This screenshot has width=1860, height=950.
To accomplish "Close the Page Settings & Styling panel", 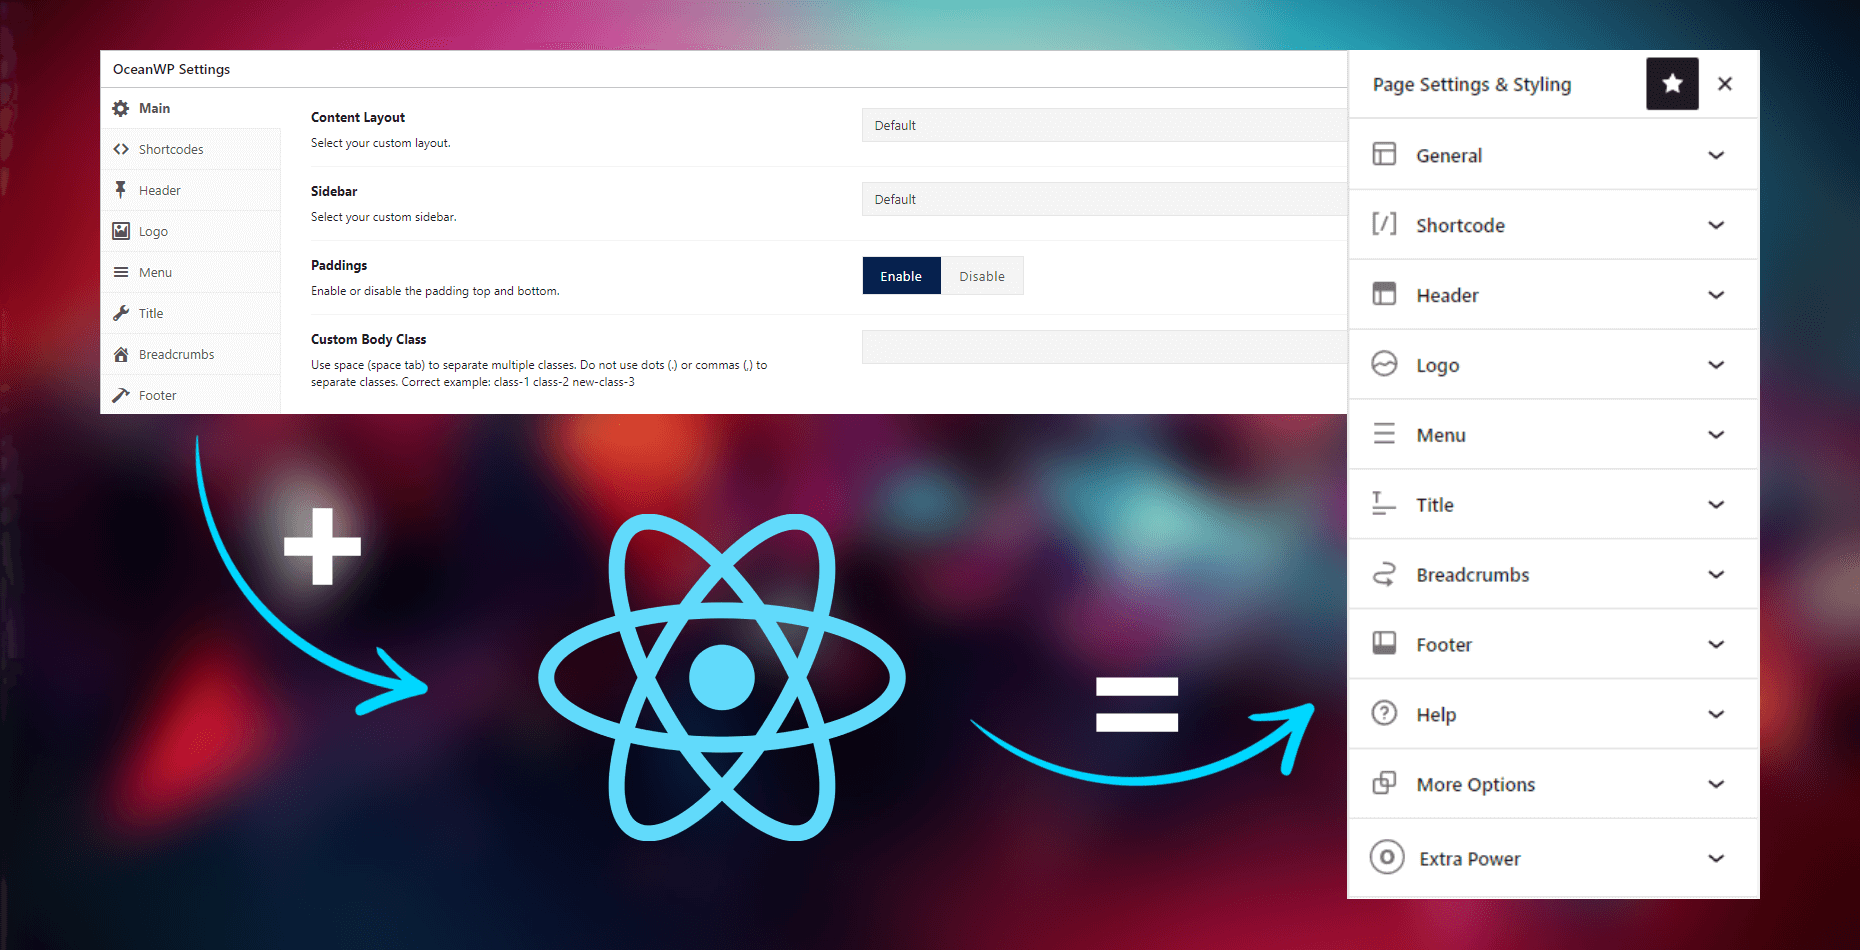I will [x=1725, y=84].
